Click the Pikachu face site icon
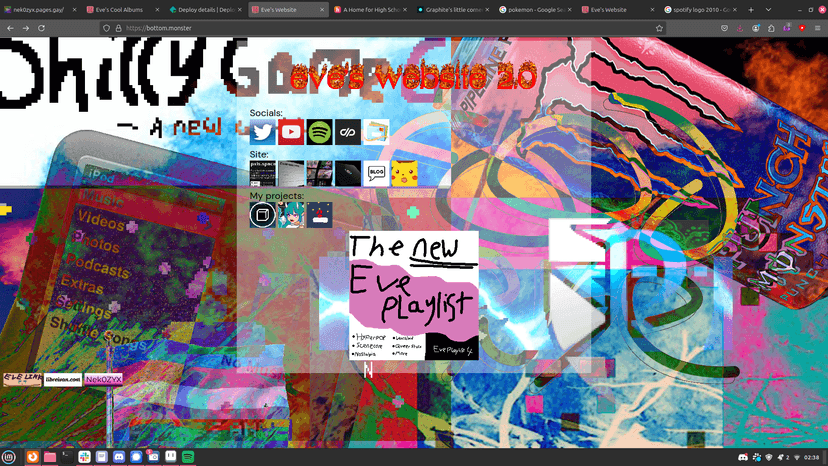 [404, 173]
